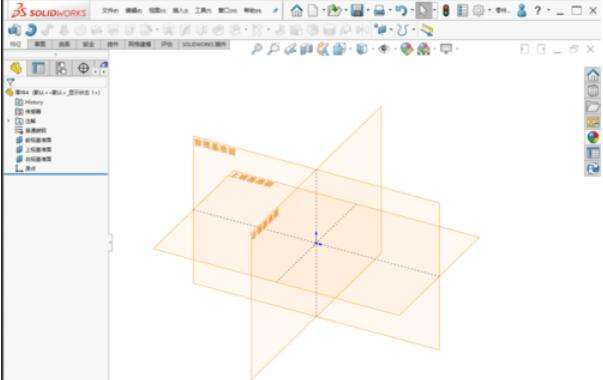Screen dimensions: 603x380
Task: Open the 工具 (Tools) menu
Action: click(x=203, y=11)
